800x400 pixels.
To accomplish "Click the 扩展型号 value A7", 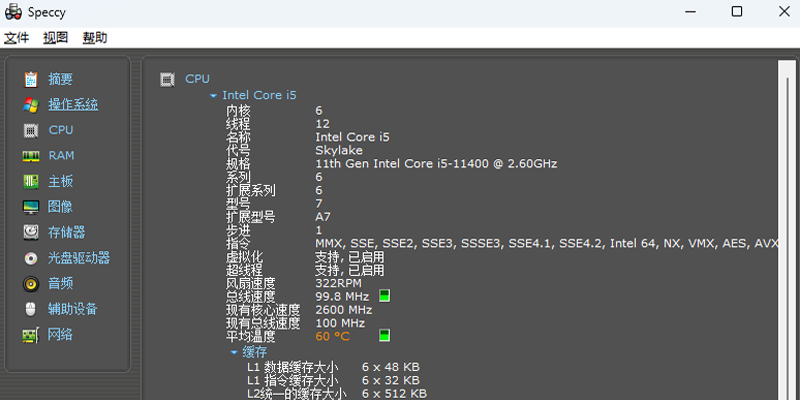I will point(323,217).
